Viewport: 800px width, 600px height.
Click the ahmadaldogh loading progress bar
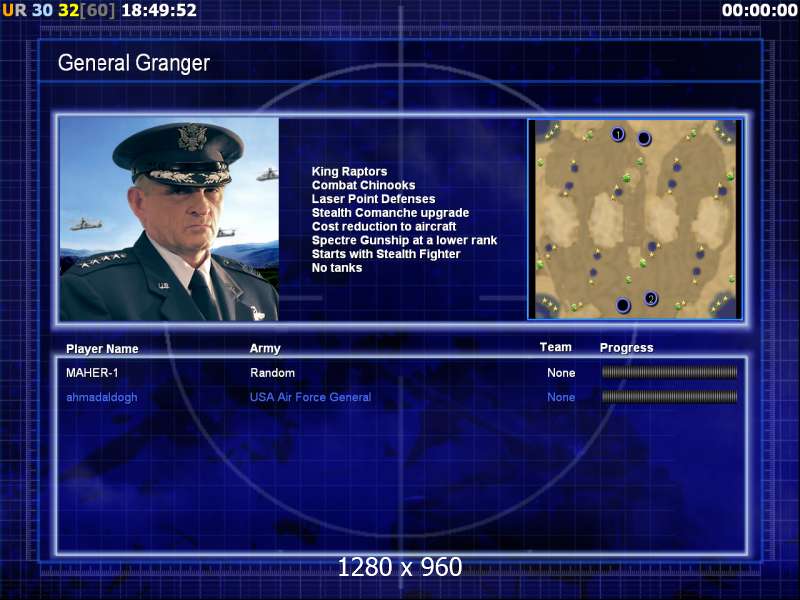(669, 396)
